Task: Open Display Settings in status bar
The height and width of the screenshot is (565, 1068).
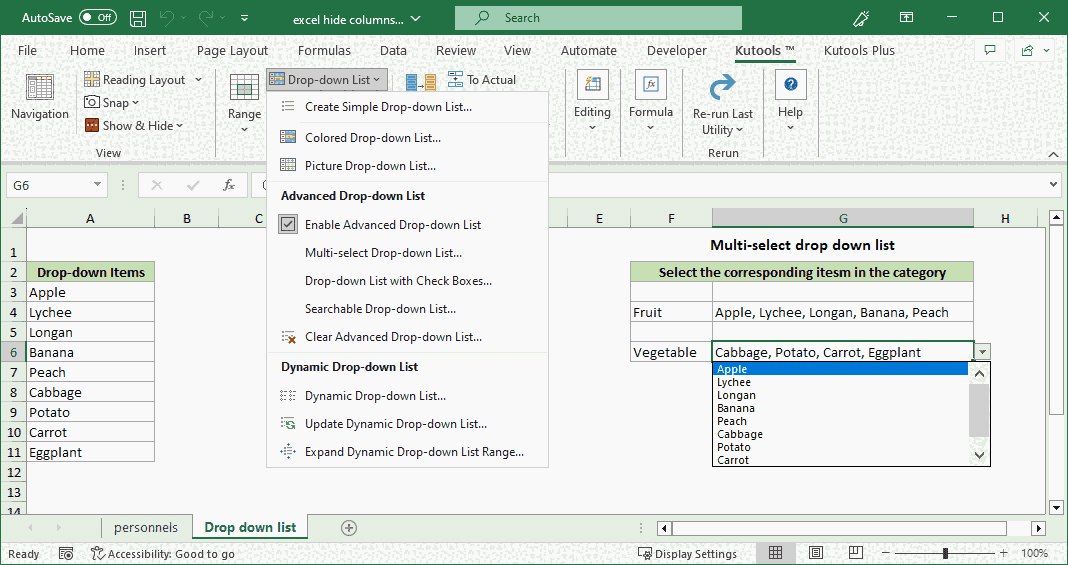Action: pos(687,553)
